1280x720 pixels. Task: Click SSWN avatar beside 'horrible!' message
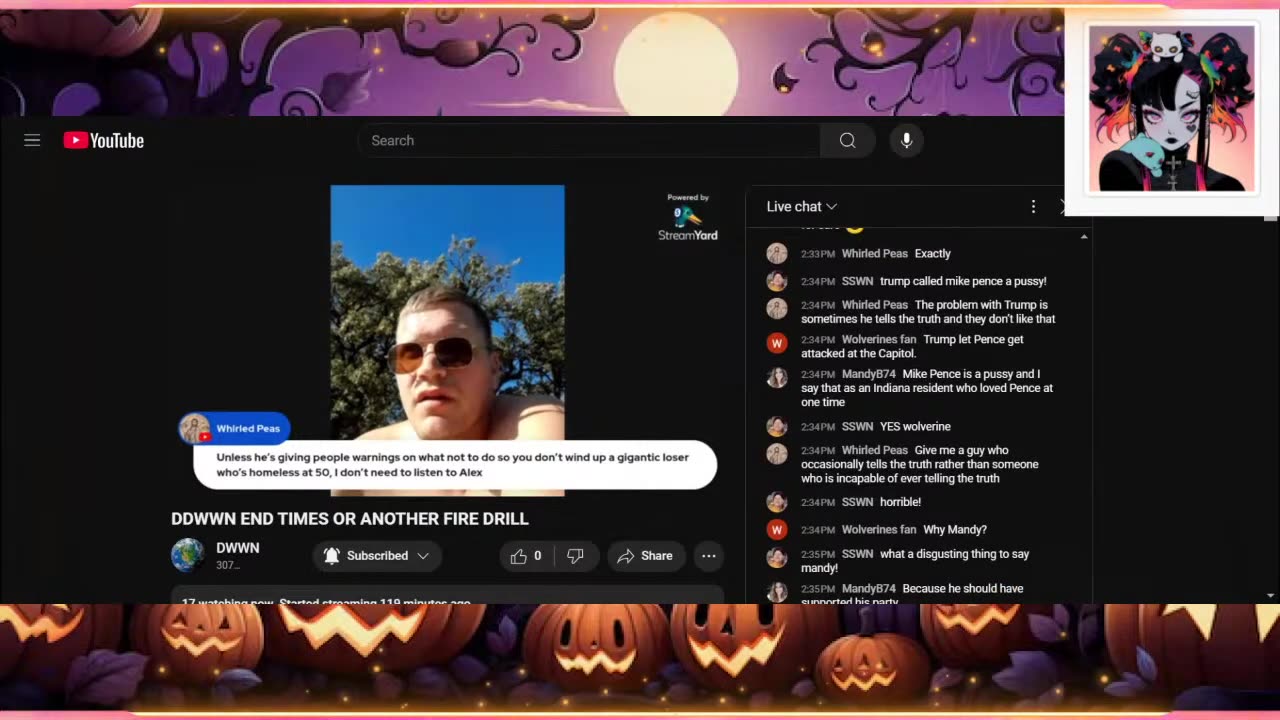[x=777, y=502]
